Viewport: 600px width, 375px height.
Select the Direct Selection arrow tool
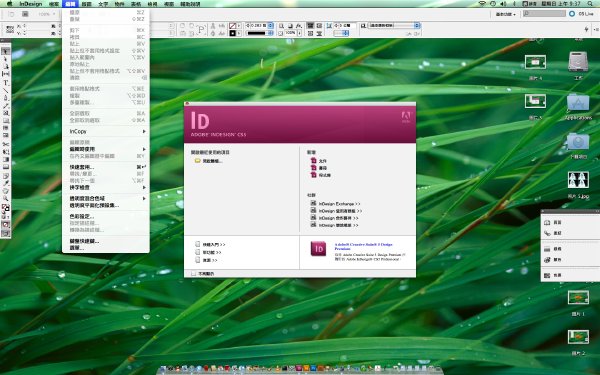tap(6, 59)
